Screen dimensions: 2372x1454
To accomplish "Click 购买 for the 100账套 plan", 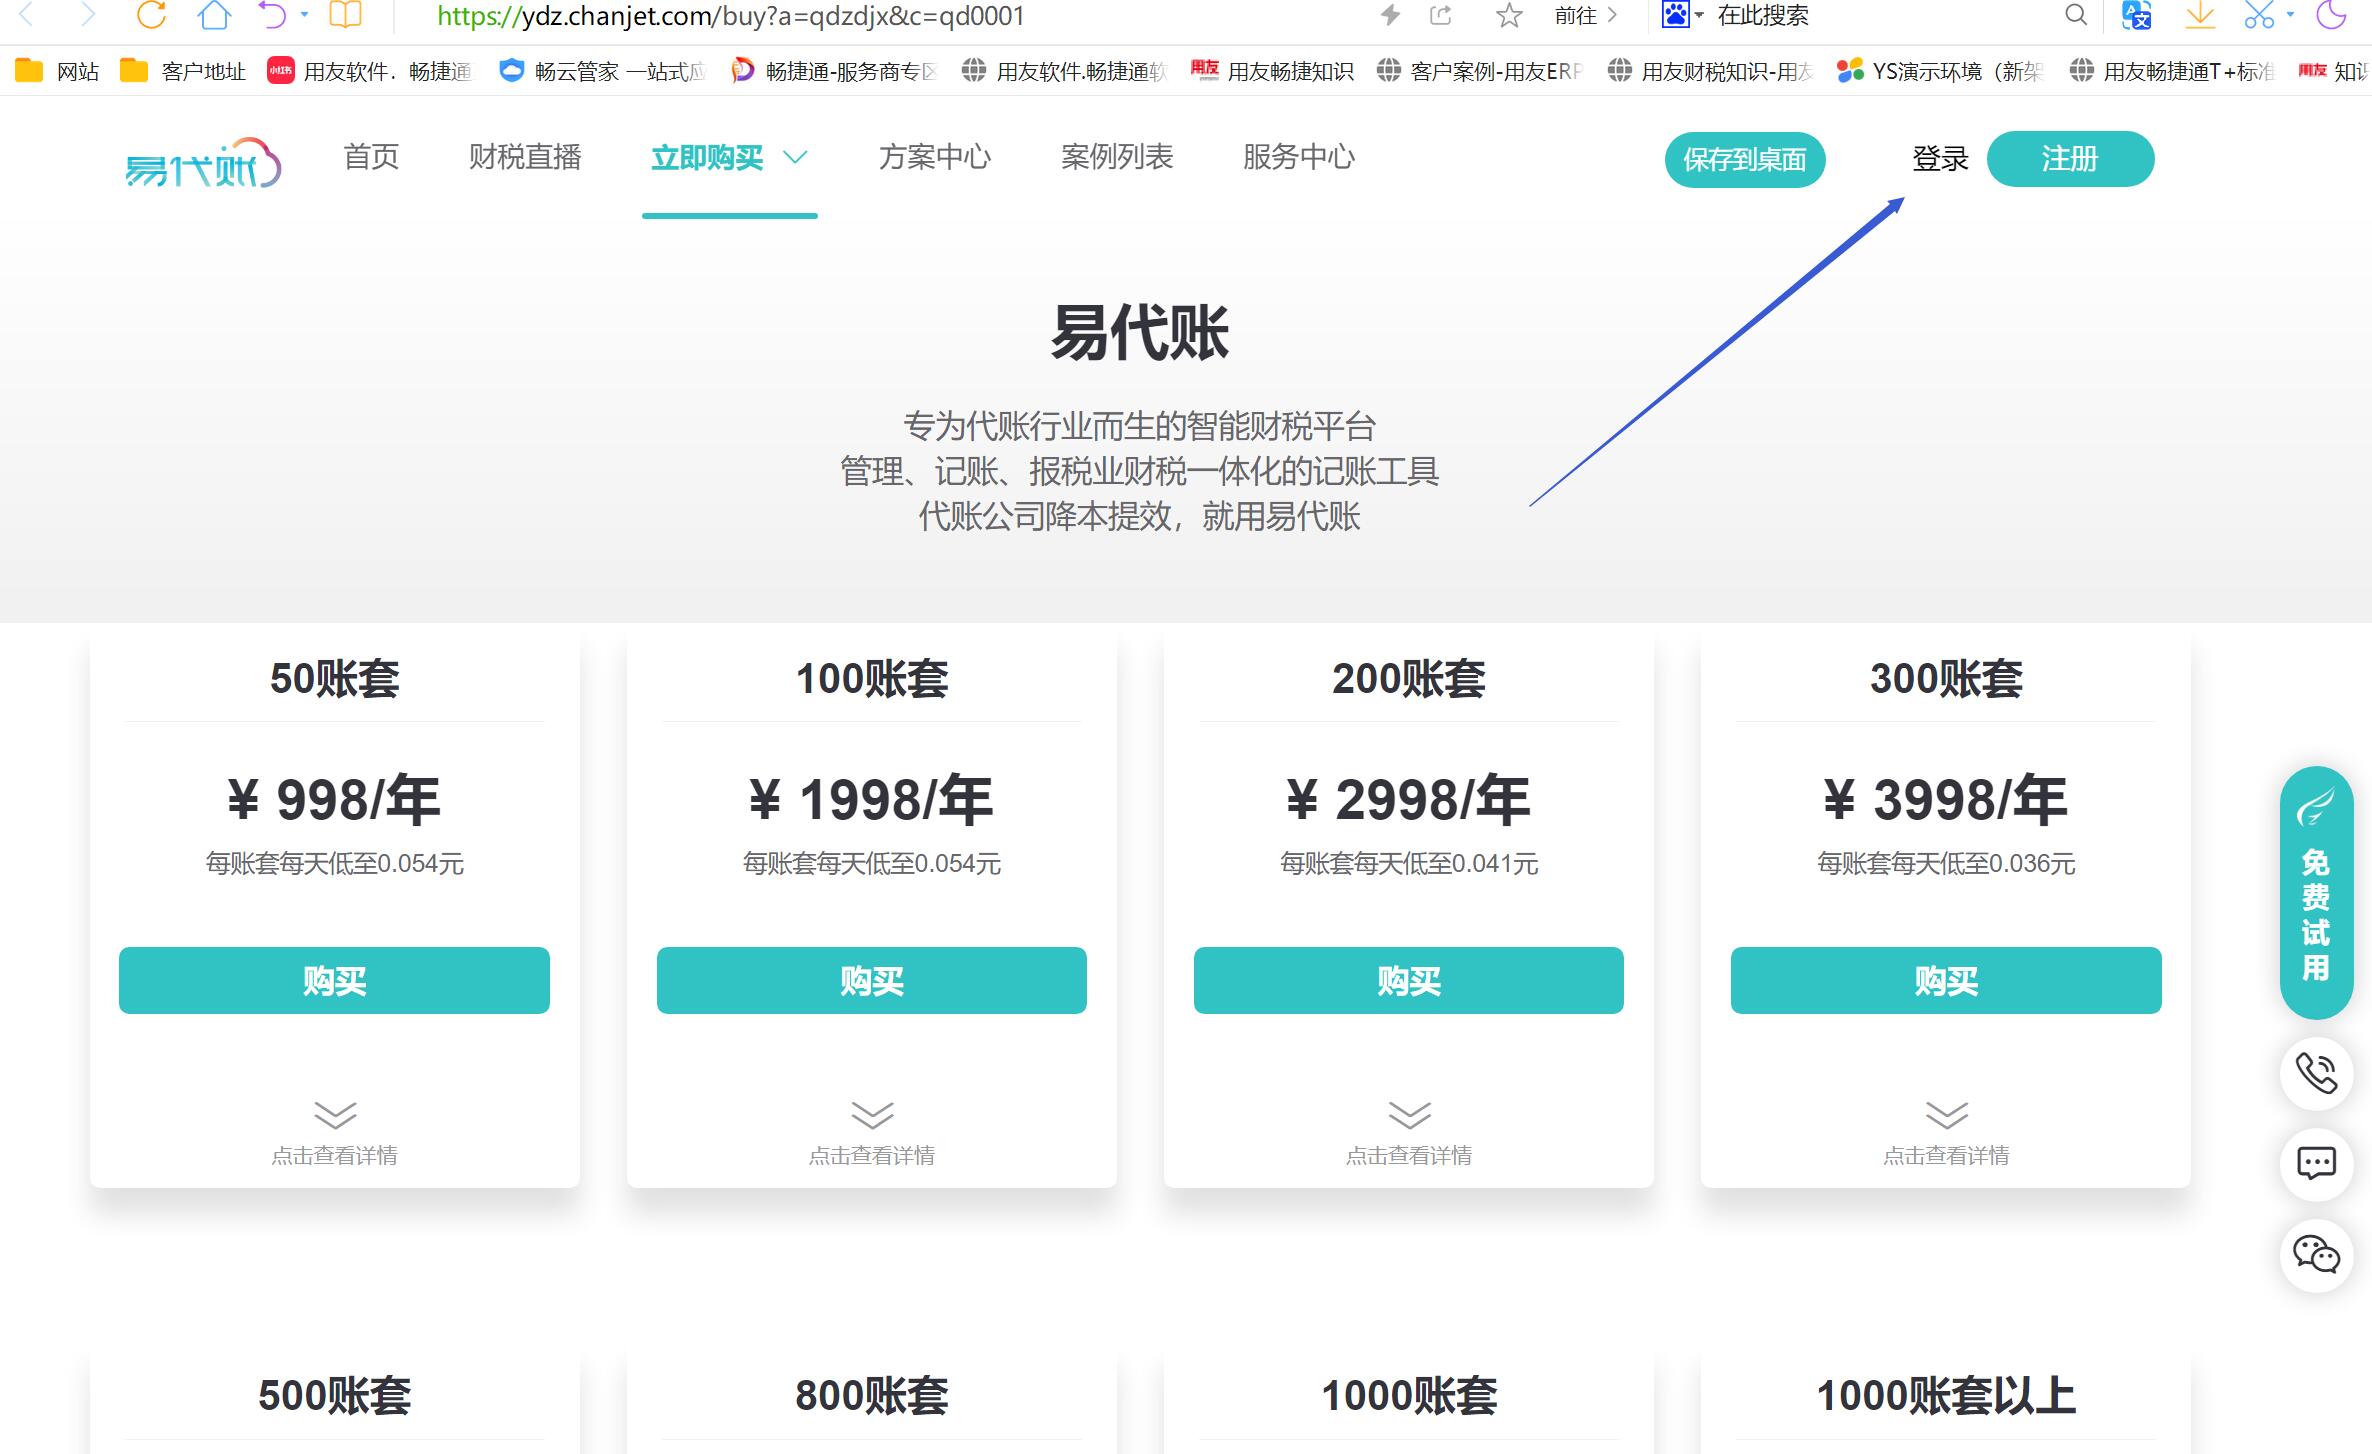I will click(x=871, y=980).
